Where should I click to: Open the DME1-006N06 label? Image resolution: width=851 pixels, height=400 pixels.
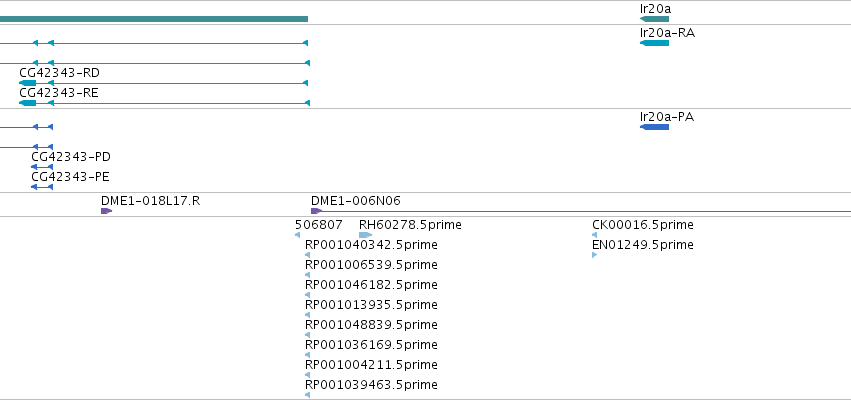coord(355,201)
